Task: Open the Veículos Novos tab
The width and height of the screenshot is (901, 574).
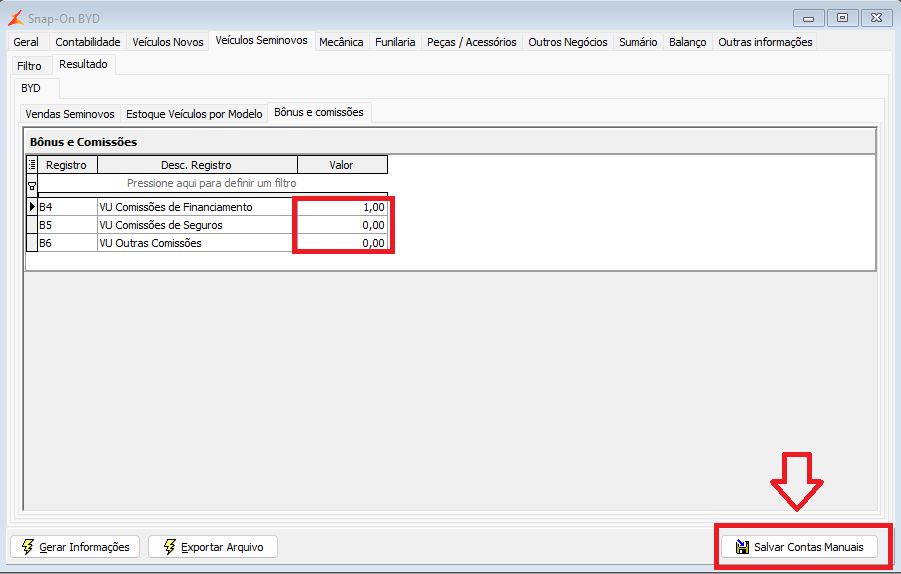Action: click(x=168, y=42)
